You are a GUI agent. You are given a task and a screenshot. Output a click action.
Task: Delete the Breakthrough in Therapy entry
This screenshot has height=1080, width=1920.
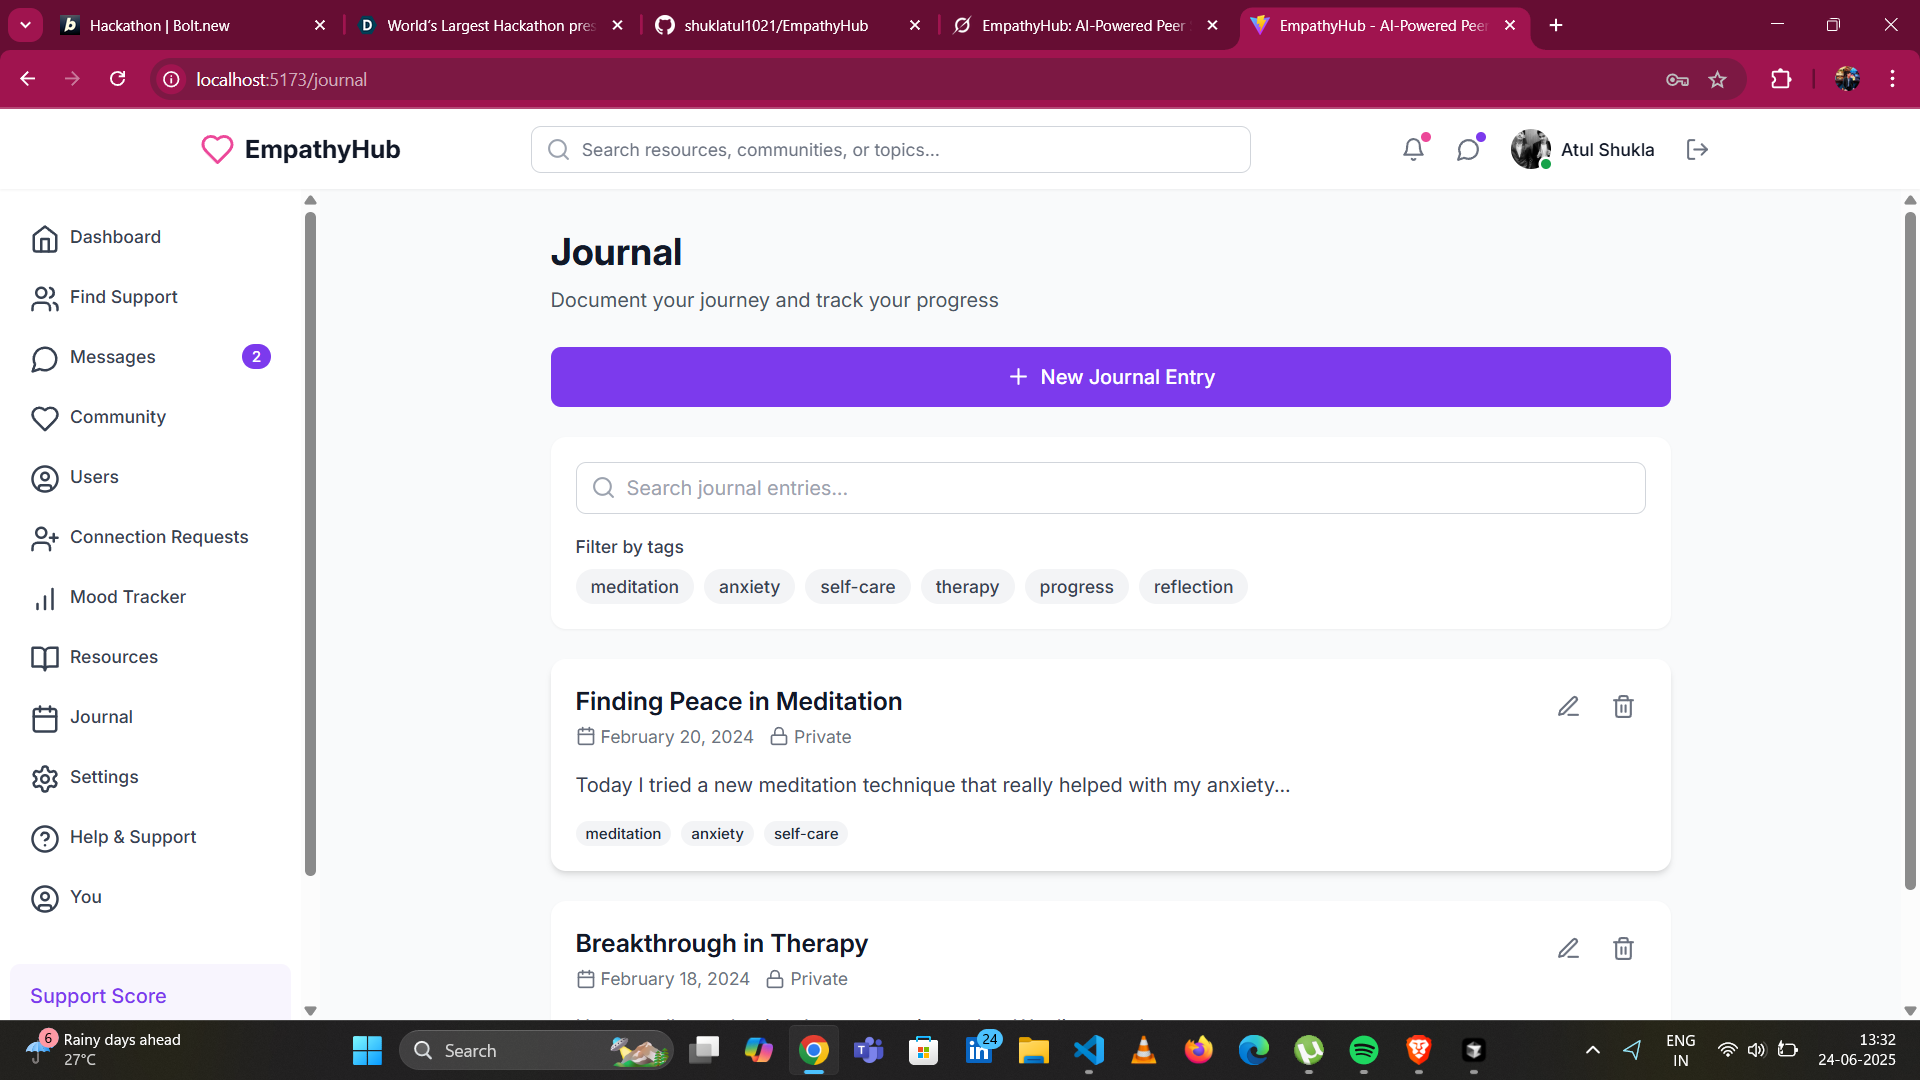click(x=1623, y=949)
